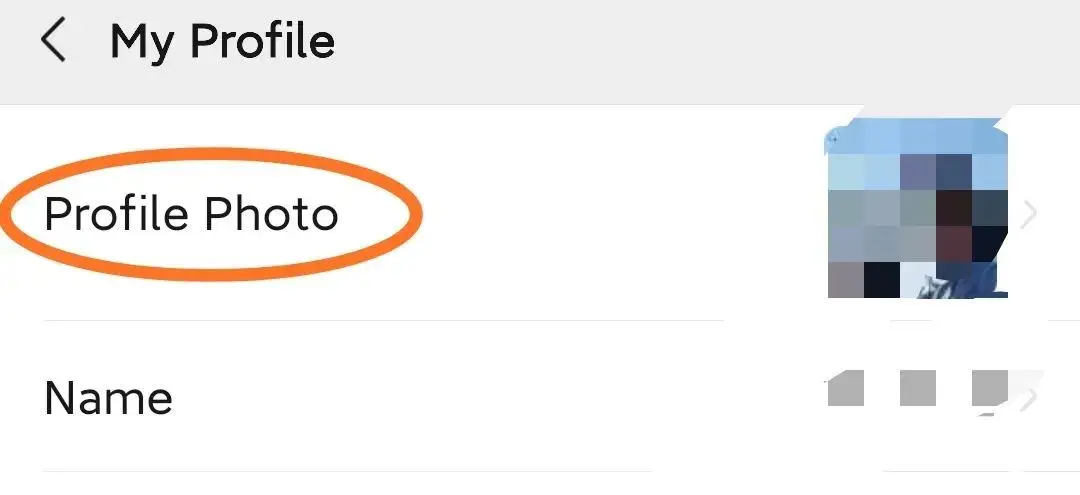Tap the pixelated profile photo thumbnail
The width and height of the screenshot is (1080, 495).
pyautogui.click(x=917, y=208)
